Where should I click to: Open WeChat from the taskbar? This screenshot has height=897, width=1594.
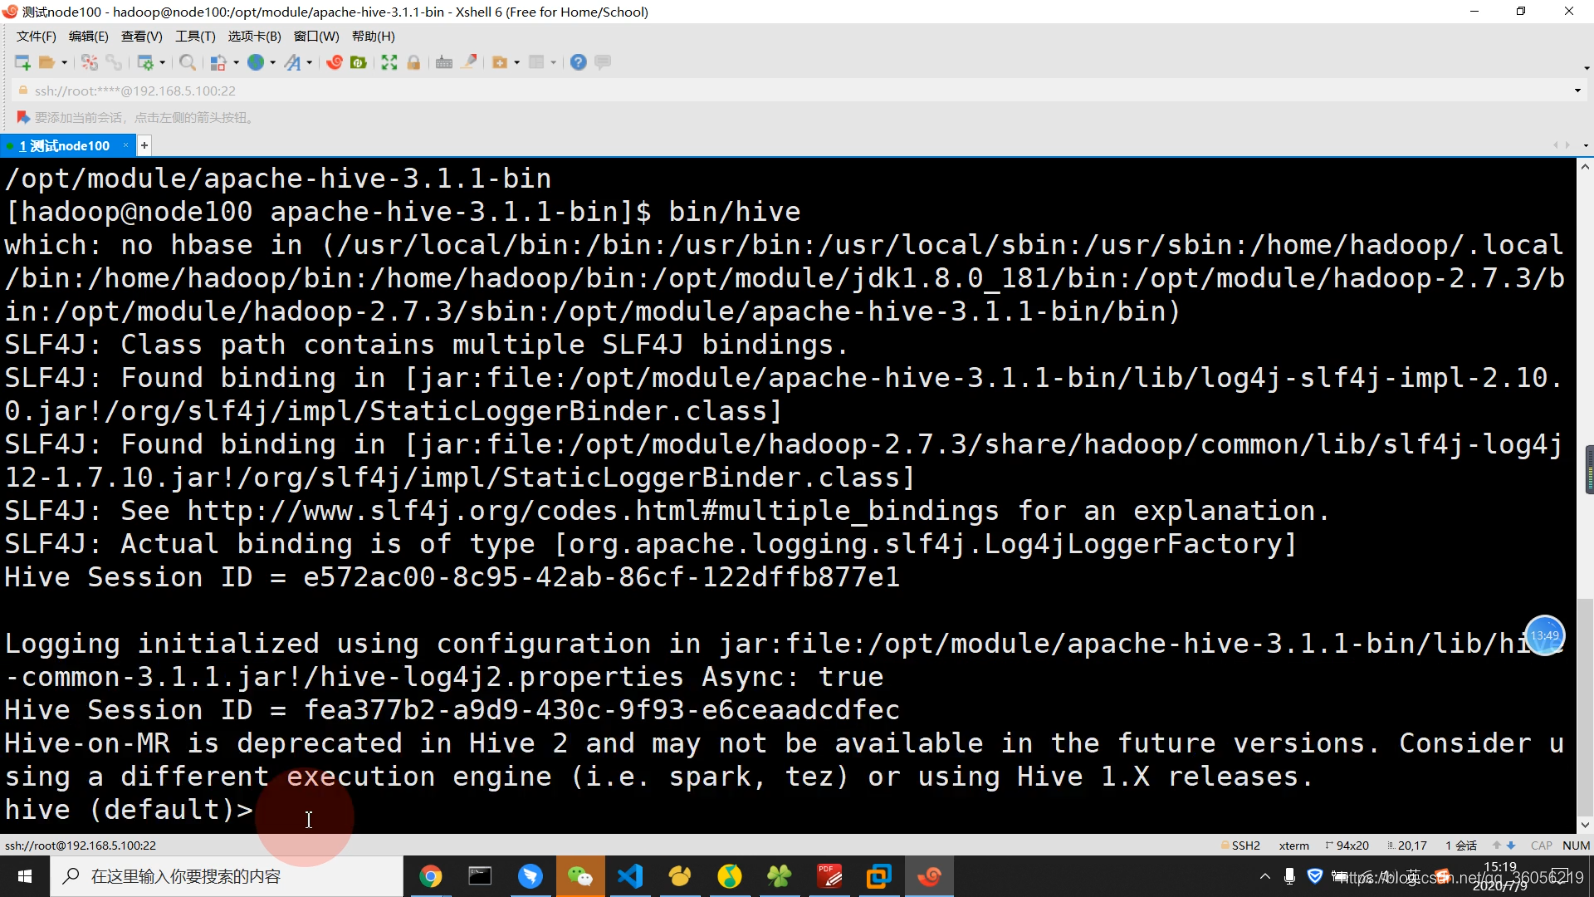[580, 877]
